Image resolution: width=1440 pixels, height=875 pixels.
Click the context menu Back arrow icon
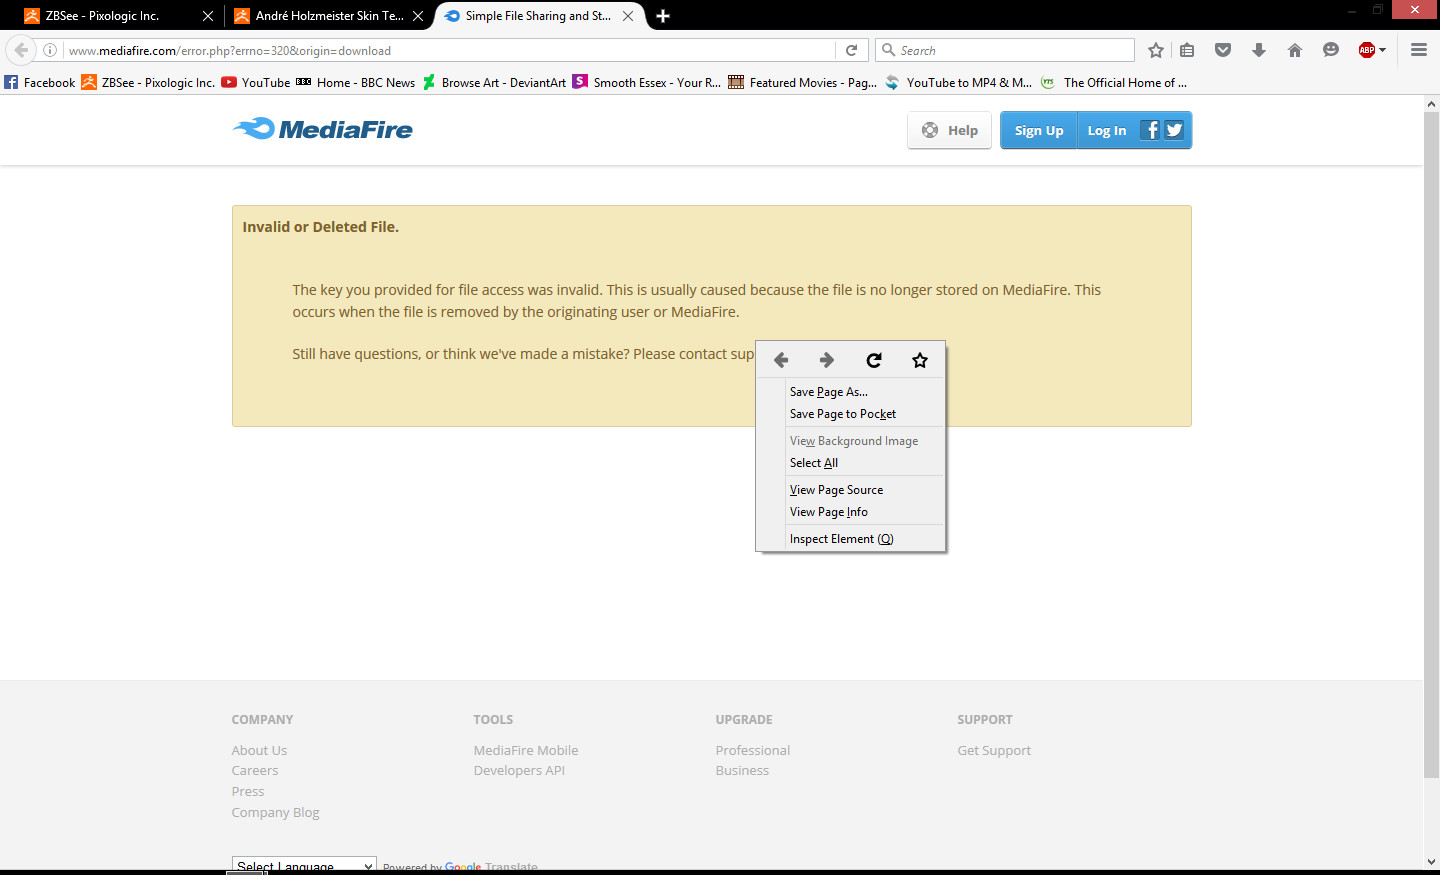click(781, 360)
